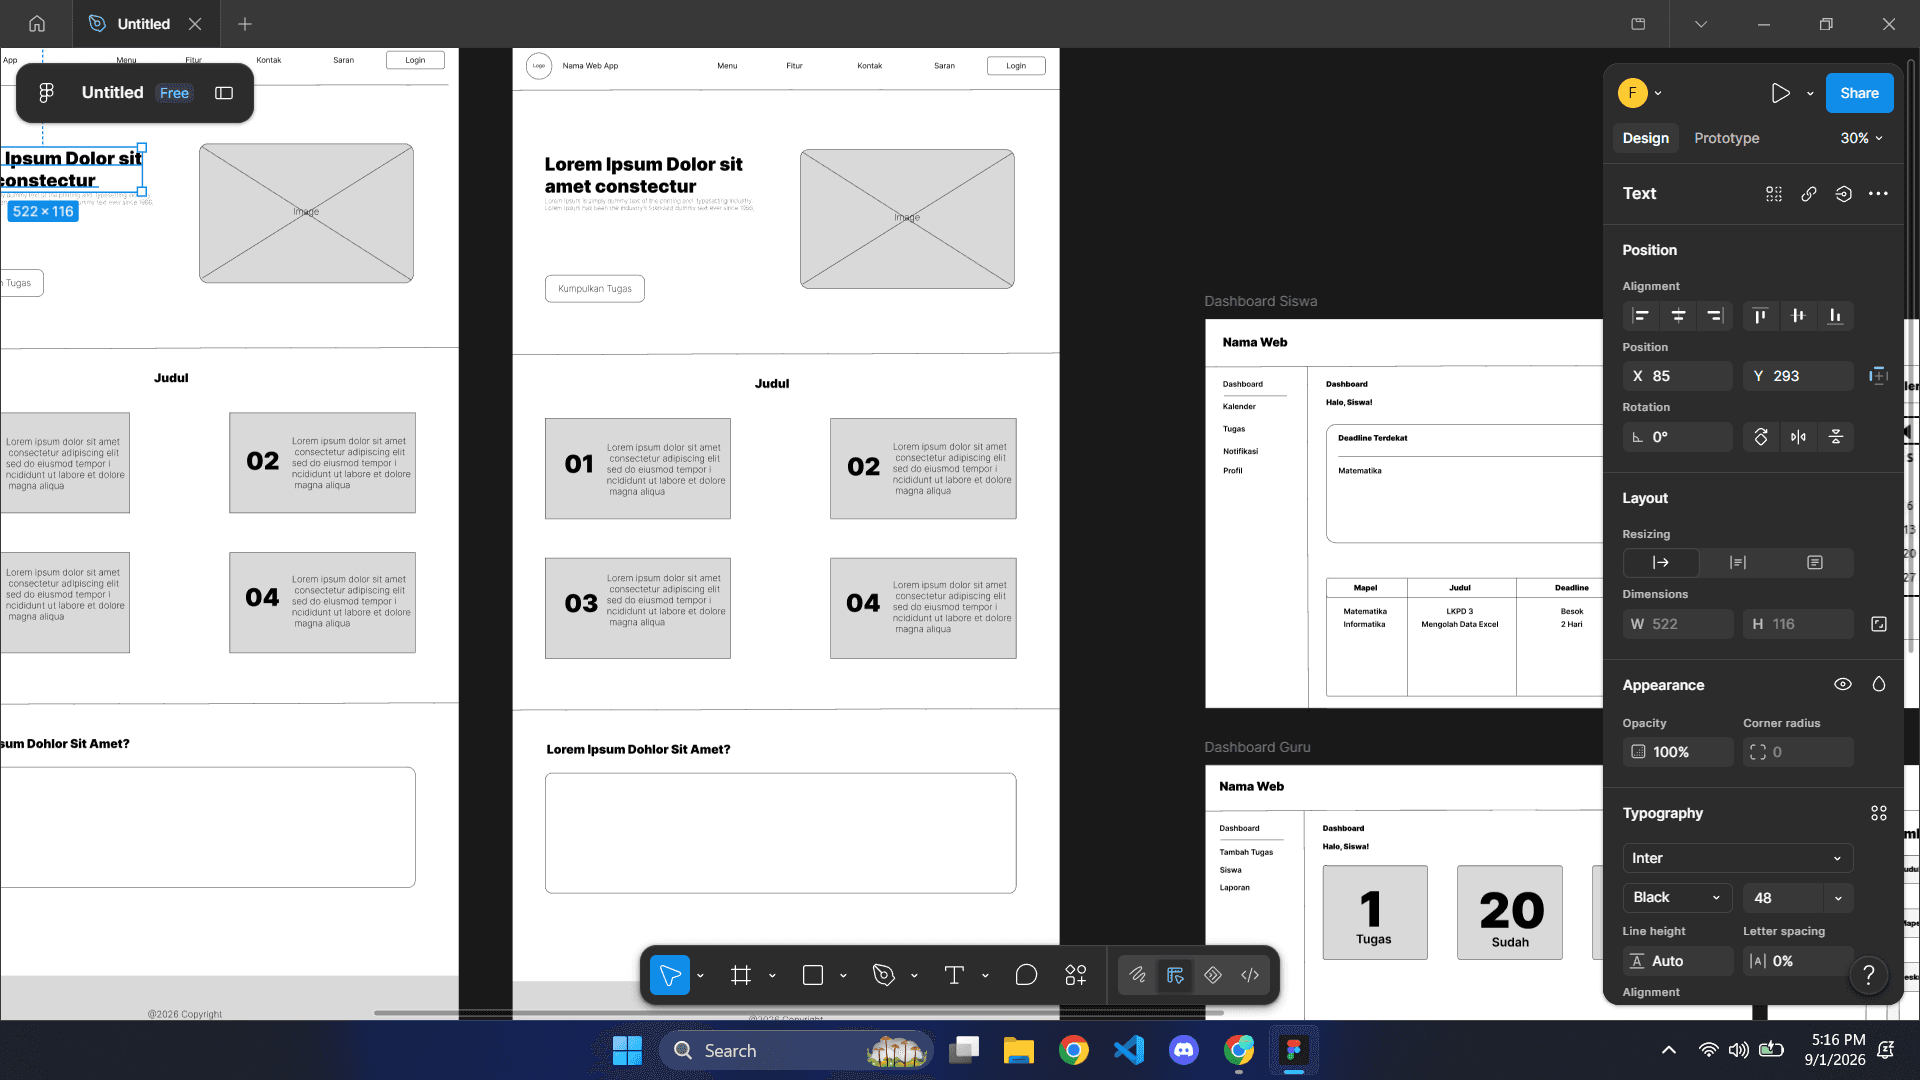Align bottom edges
This screenshot has width=1920, height=1080.
click(x=1835, y=316)
